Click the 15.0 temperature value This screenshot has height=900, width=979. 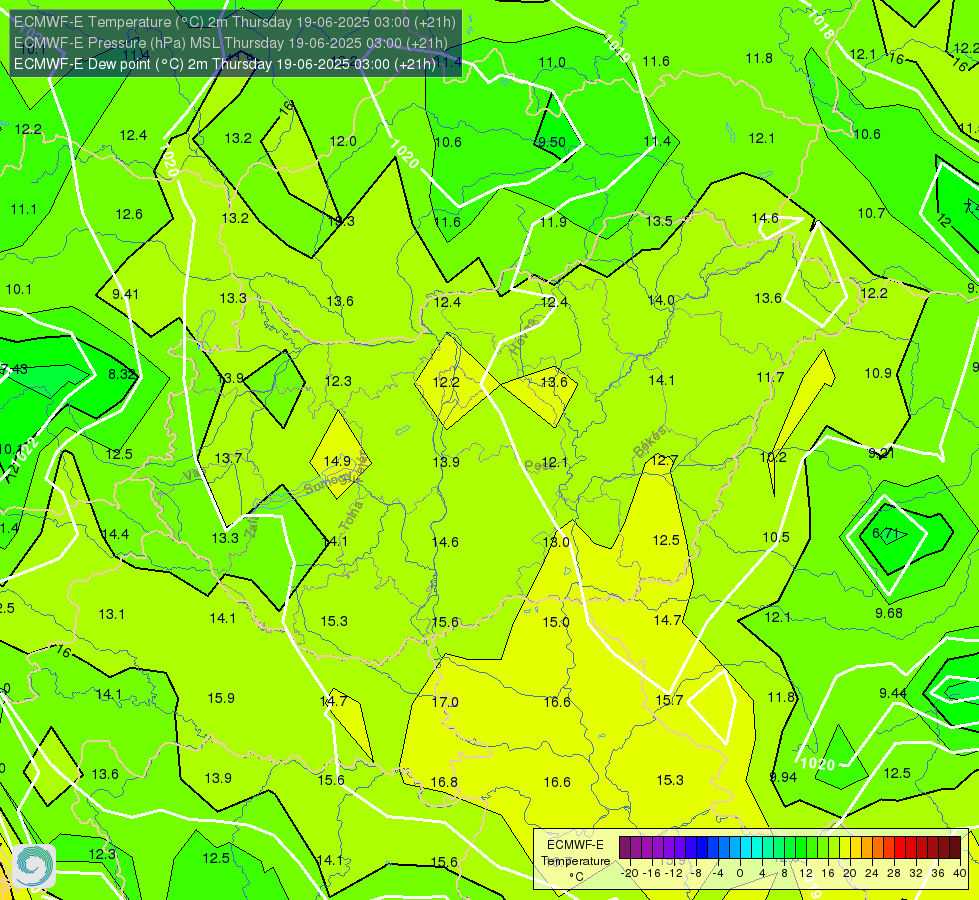(x=556, y=622)
